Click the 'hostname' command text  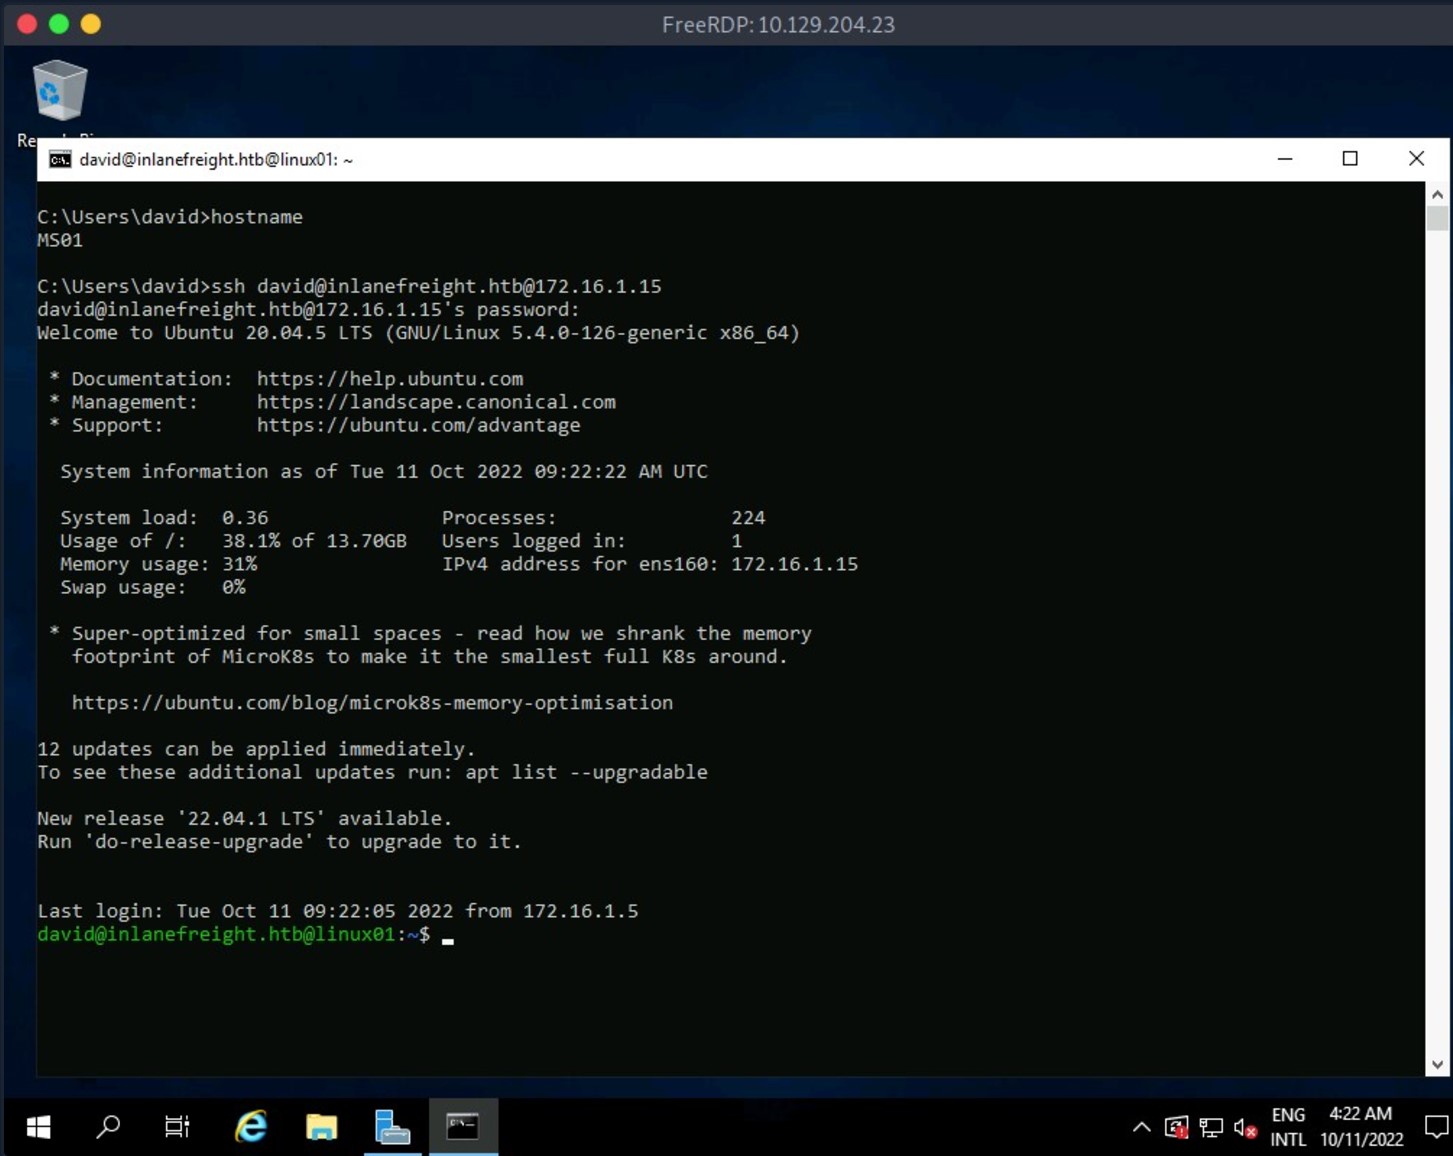[256, 217]
